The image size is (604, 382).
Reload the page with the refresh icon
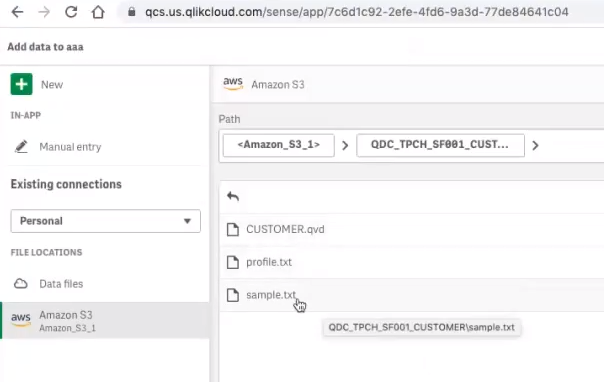pos(71,12)
